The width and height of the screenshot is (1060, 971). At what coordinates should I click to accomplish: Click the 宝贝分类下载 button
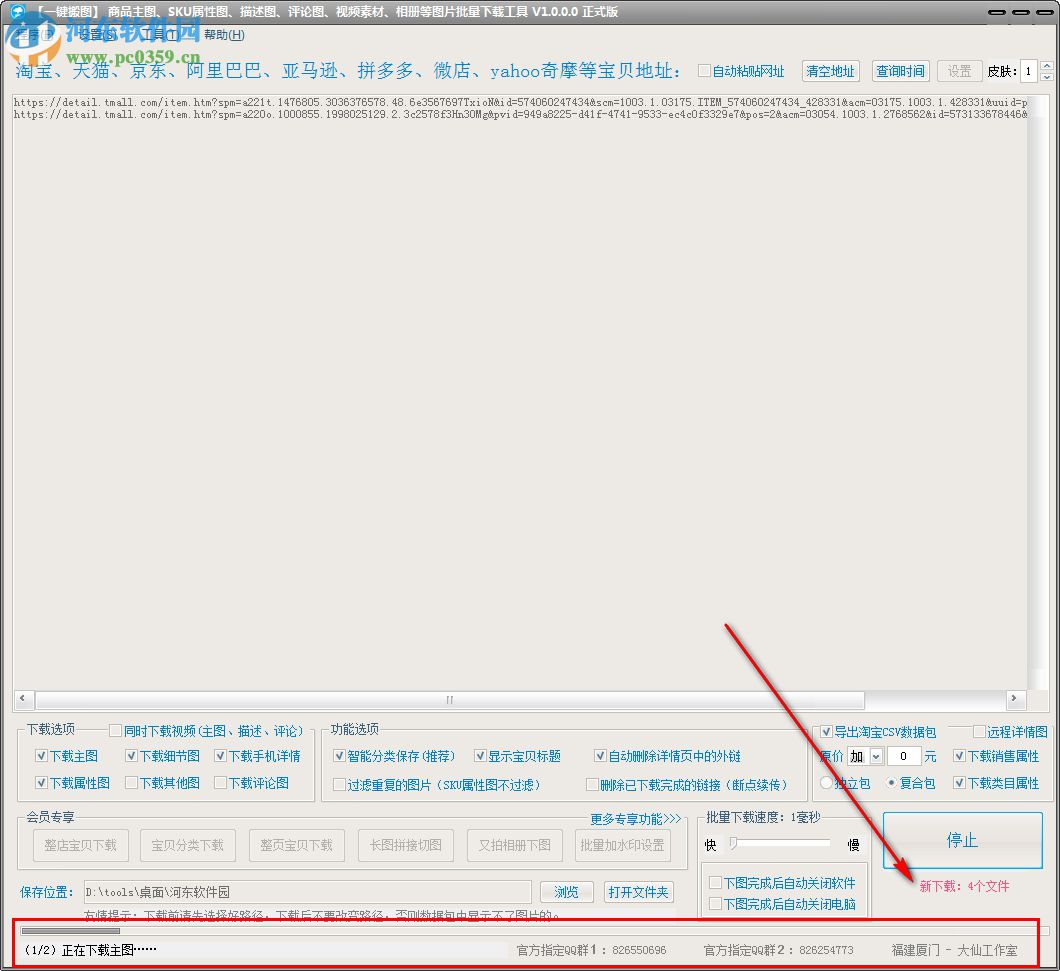pos(188,845)
